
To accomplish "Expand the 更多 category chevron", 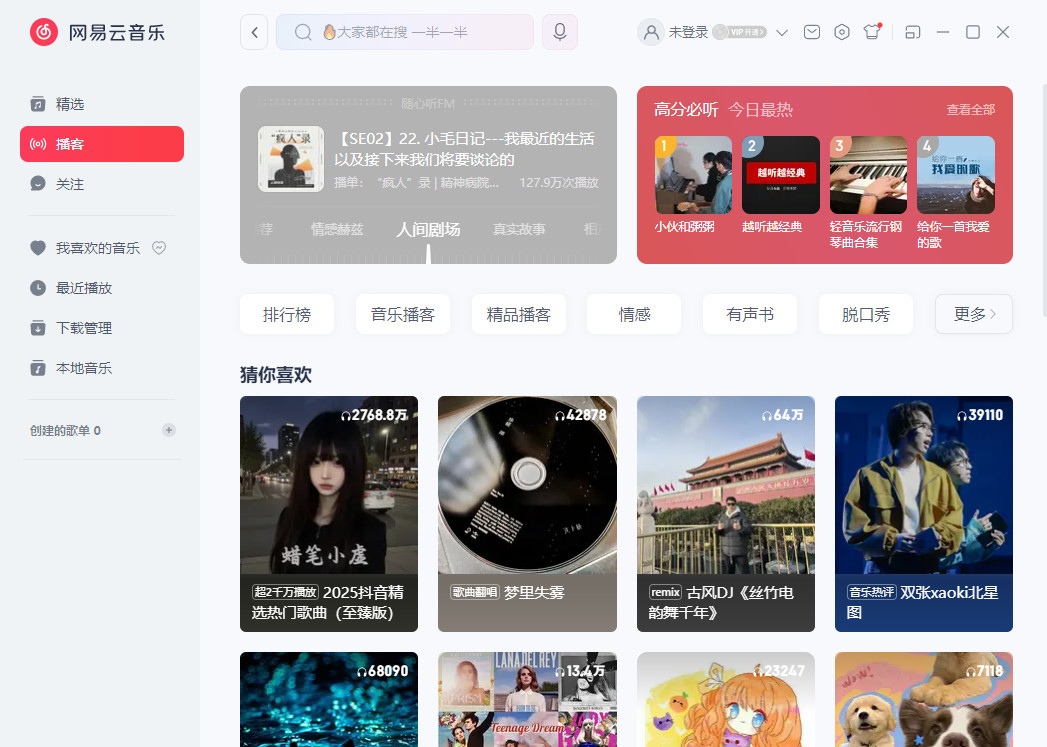I will (974, 314).
